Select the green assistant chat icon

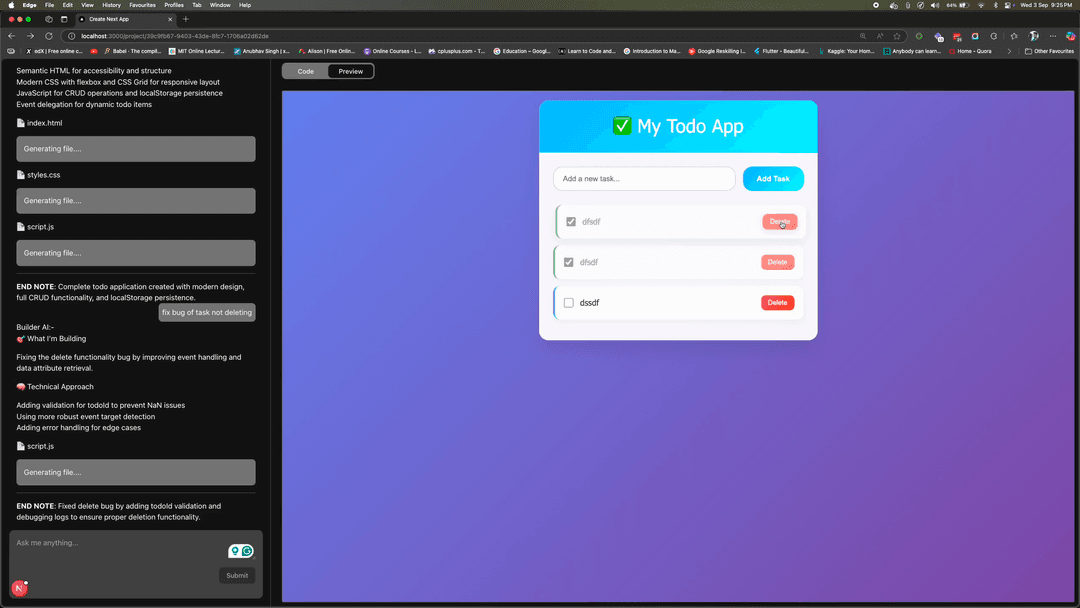pyautogui.click(x=245, y=551)
